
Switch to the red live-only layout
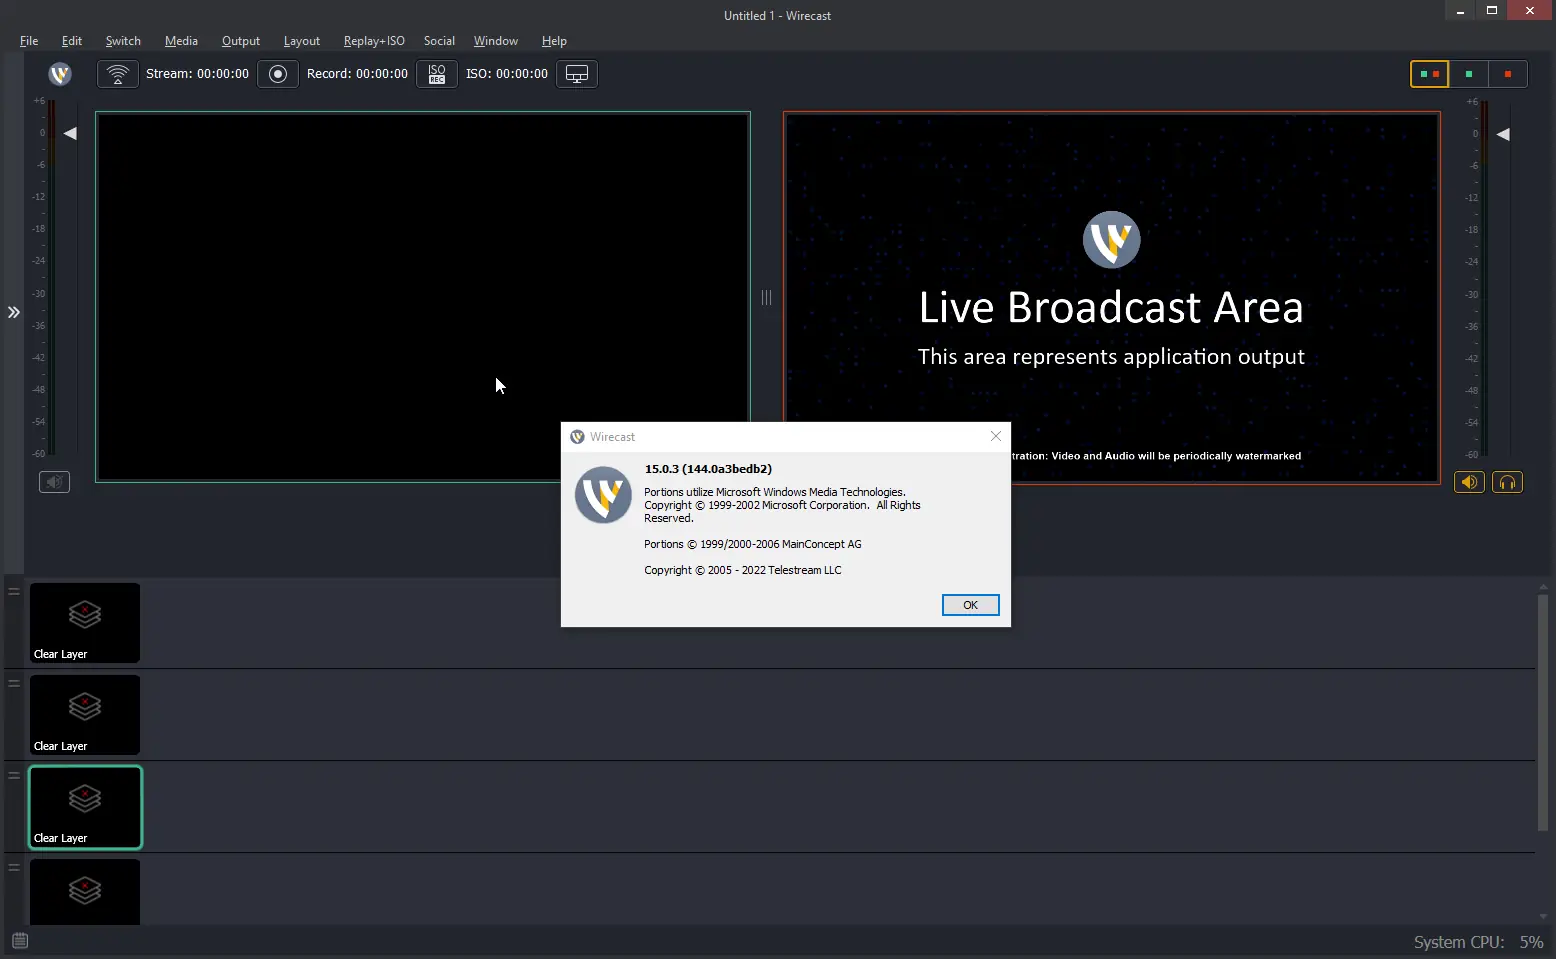click(1508, 74)
